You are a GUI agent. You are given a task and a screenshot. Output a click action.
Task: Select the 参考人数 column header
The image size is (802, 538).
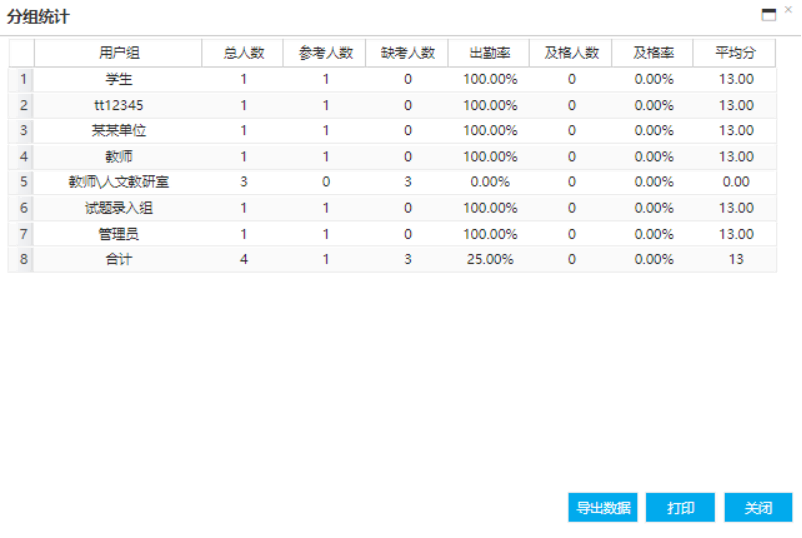(325, 53)
